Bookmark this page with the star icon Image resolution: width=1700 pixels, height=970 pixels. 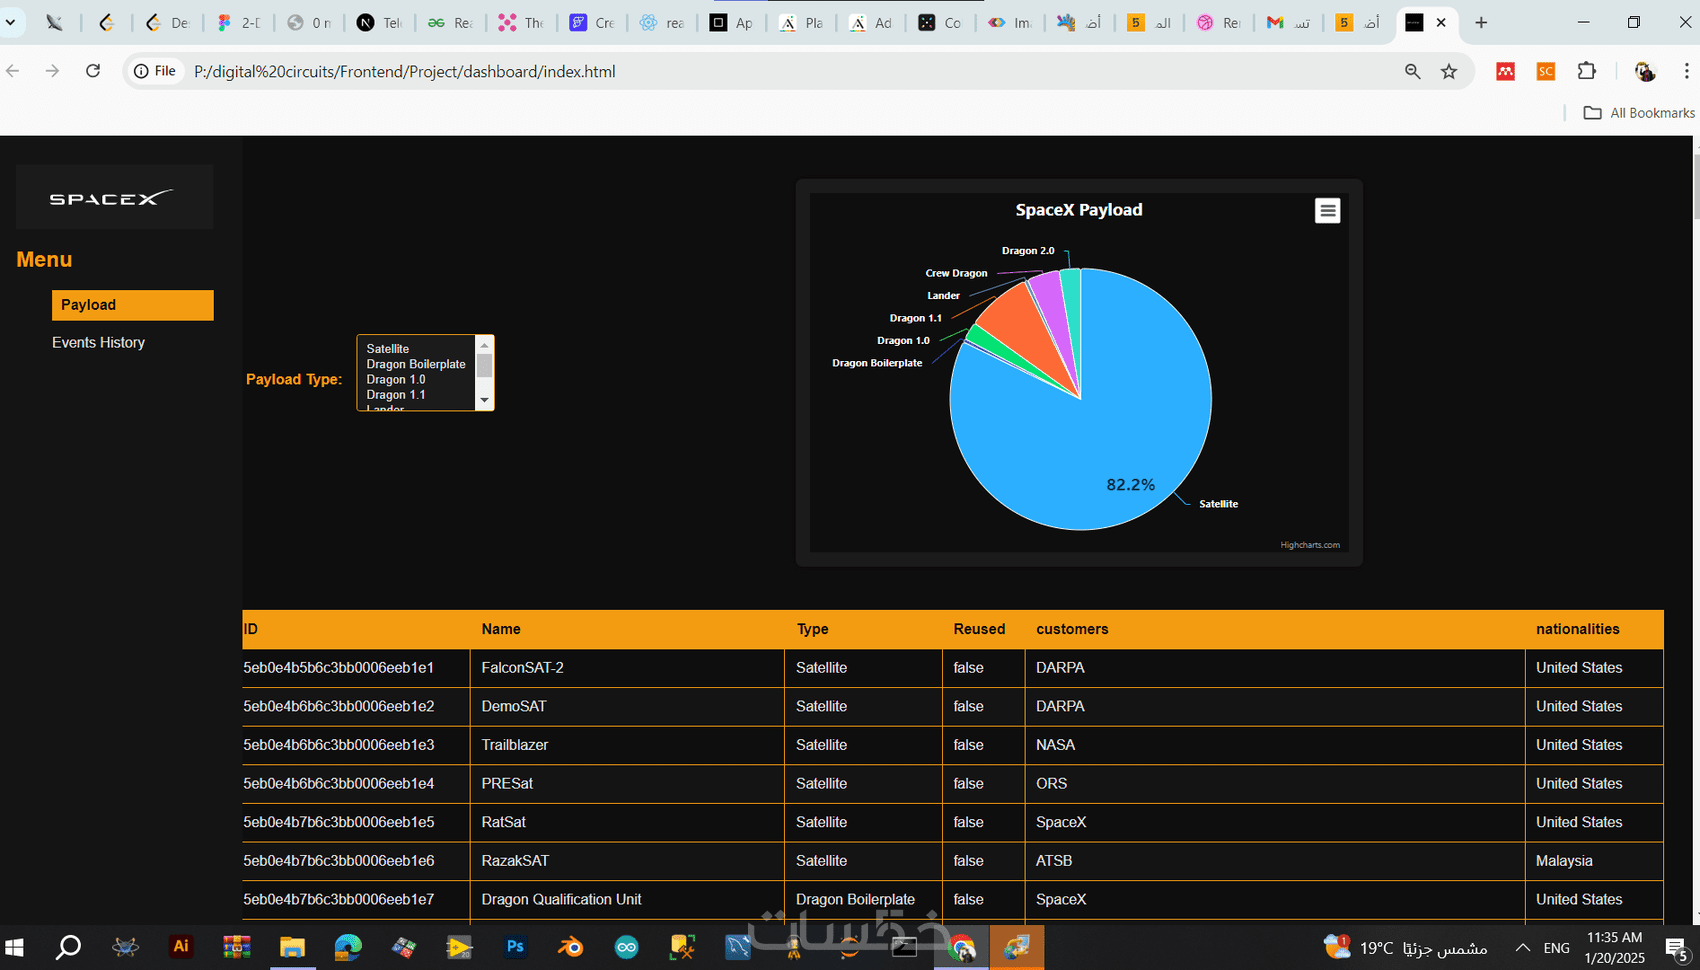pos(1449,71)
